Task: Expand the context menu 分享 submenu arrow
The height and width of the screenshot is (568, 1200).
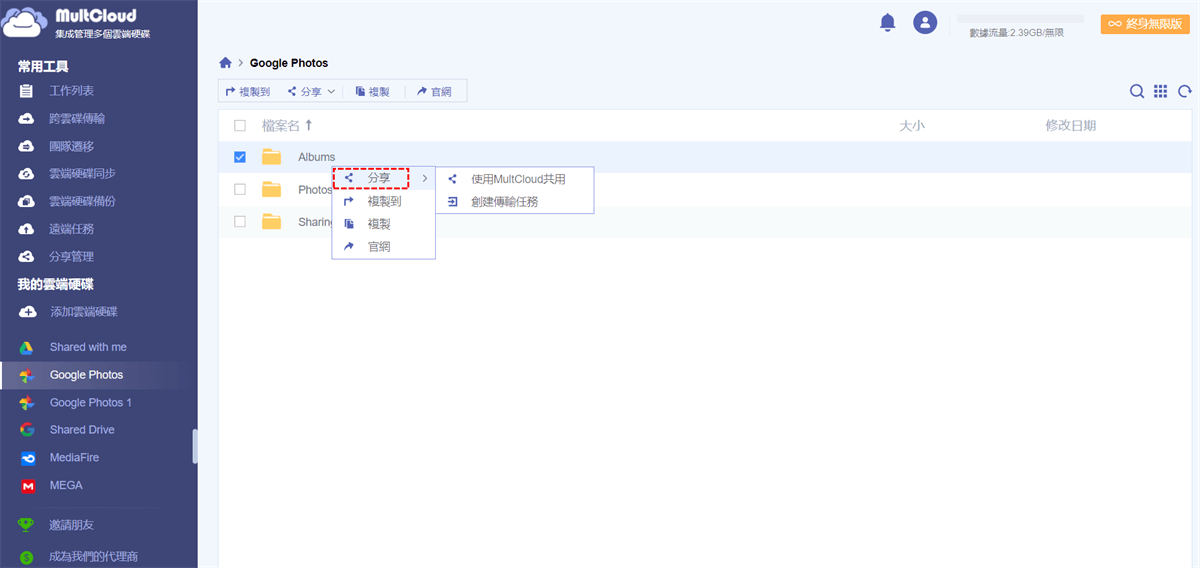Action: tap(424, 178)
